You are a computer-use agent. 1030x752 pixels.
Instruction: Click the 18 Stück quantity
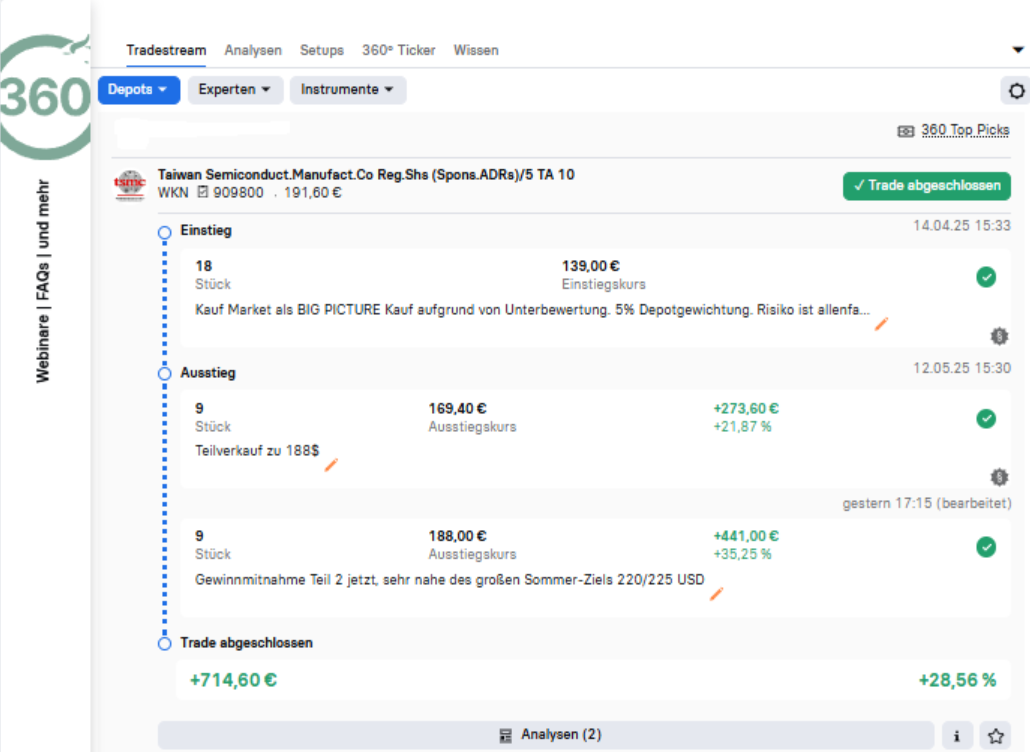point(213,275)
